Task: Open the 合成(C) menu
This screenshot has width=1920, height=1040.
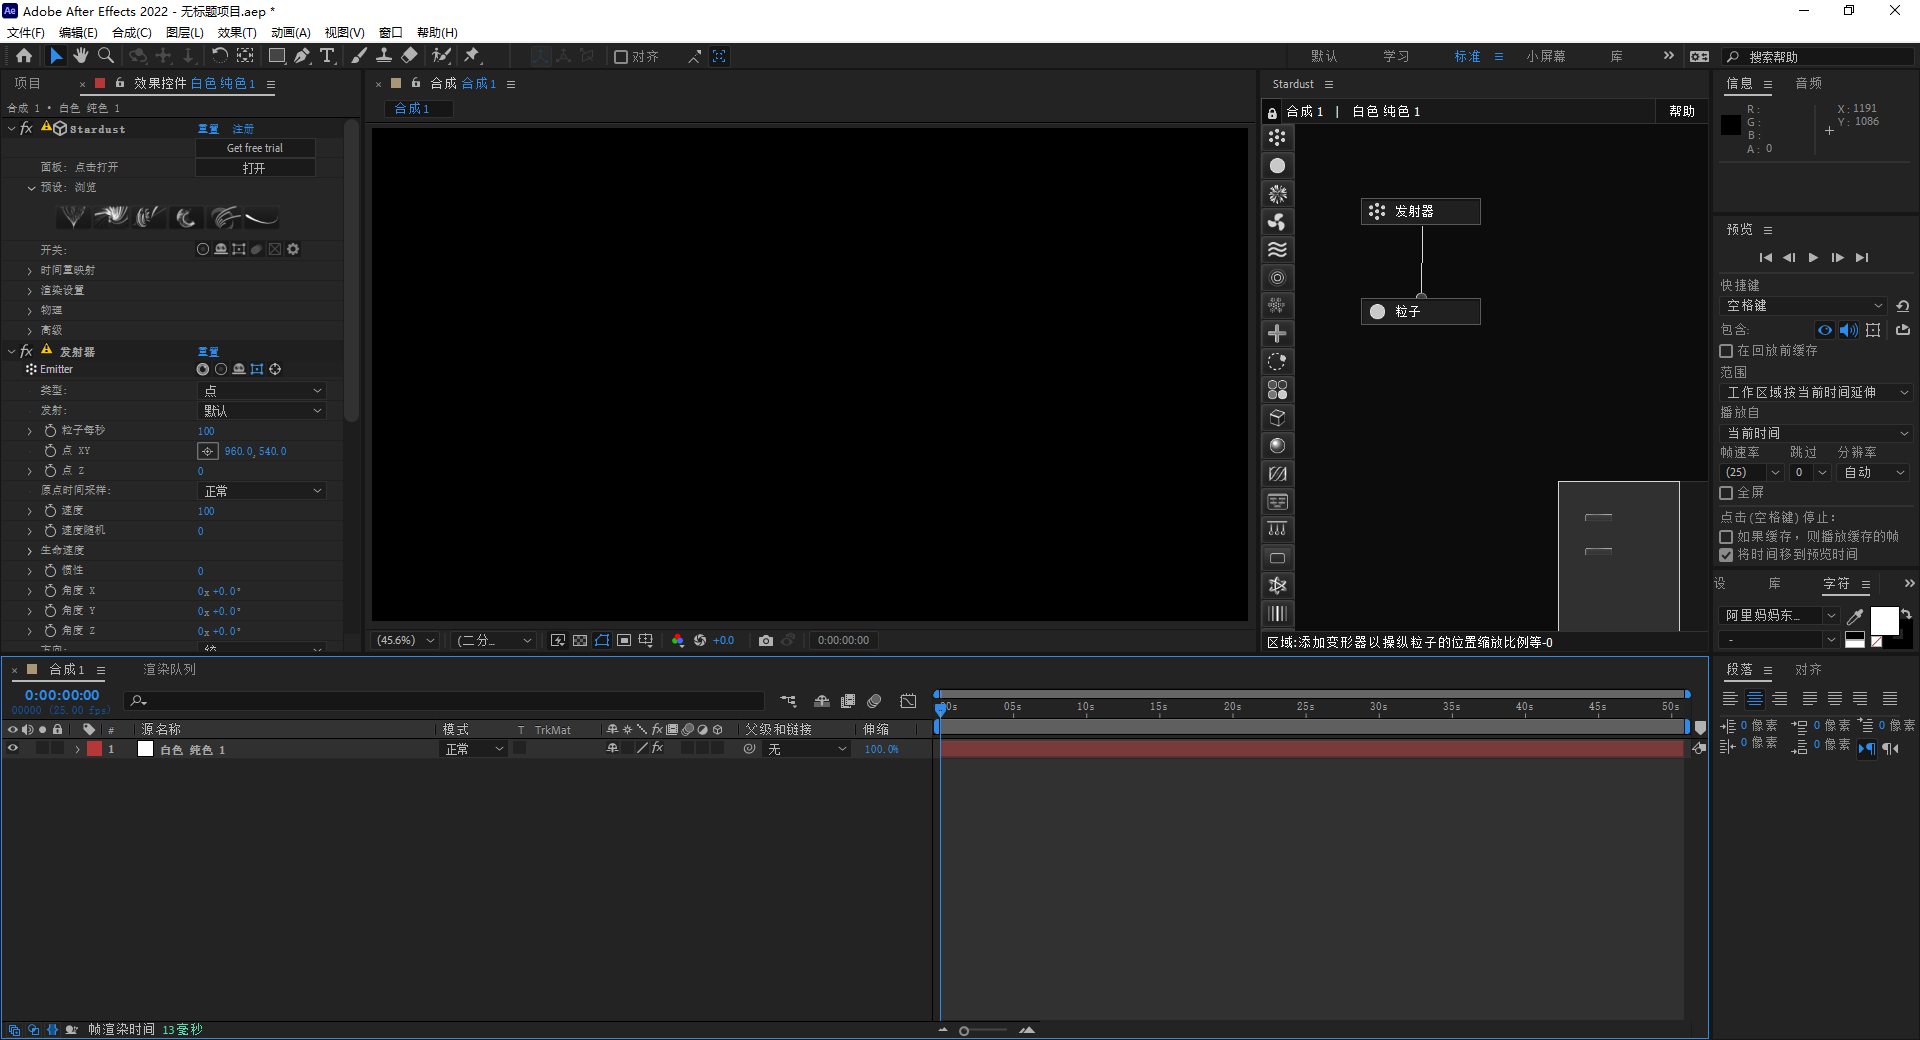Action: (x=132, y=32)
